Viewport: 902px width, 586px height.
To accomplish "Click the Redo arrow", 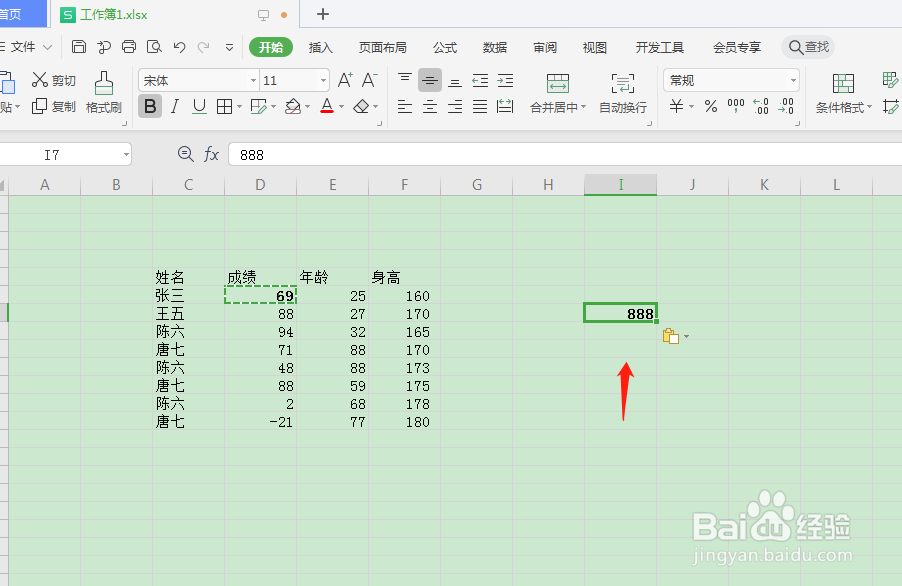I will [x=204, y=47].
